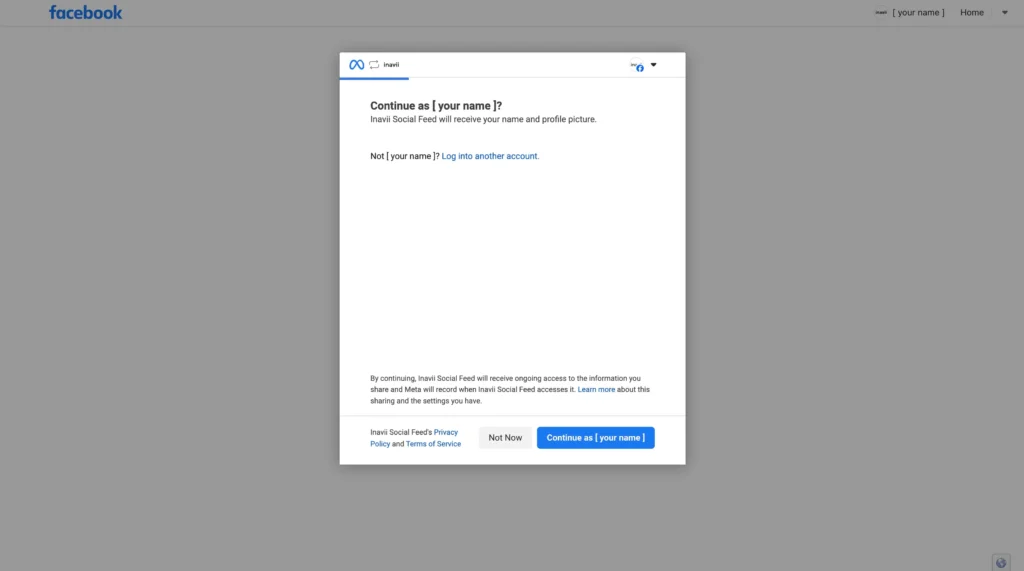Screen dimensions: 1024x571
Task: Click the Not Now button
Action: [x=505, y=438]
